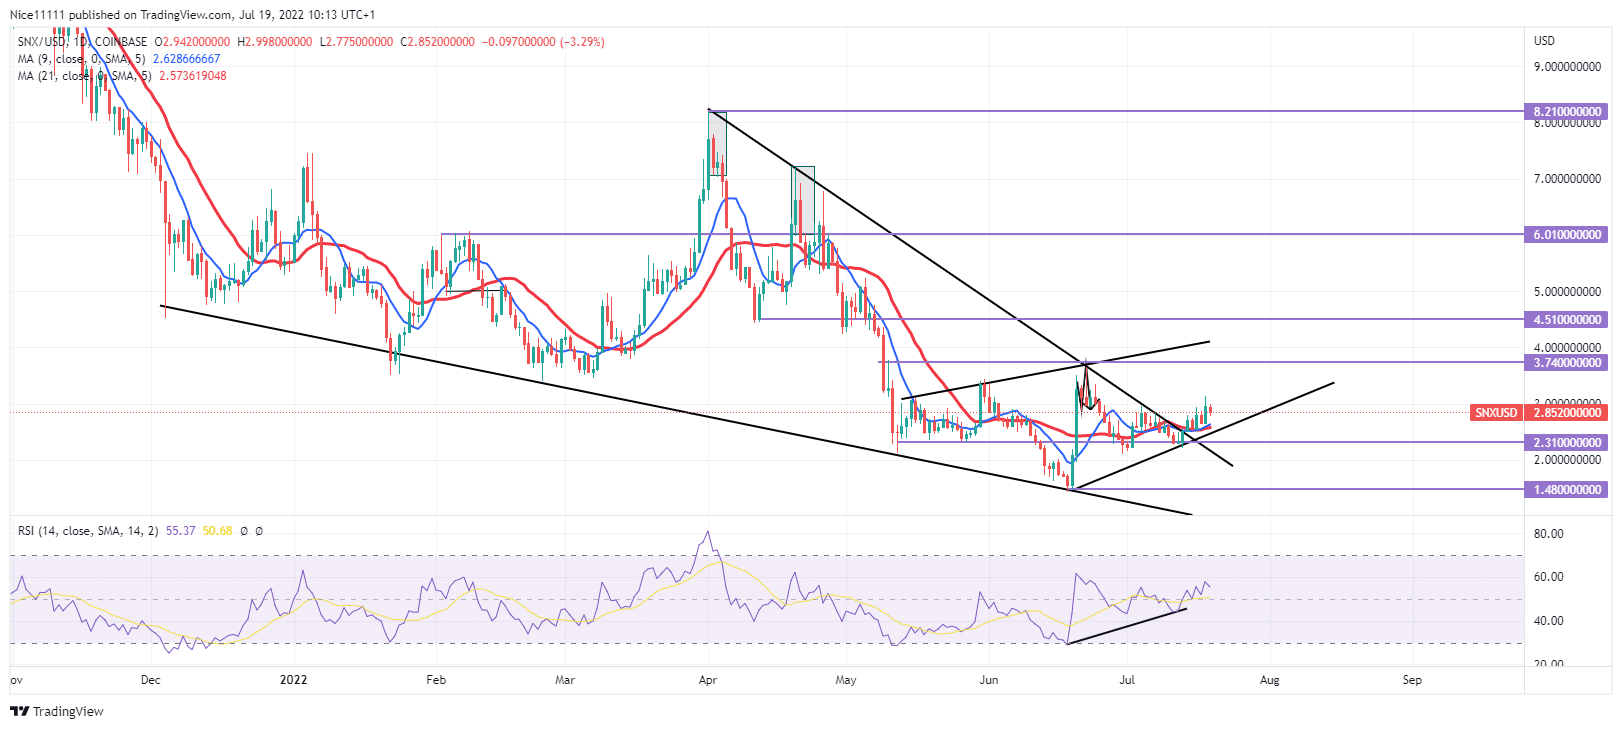1622x729 pixels.
Task: Click the 5.000000000 price scale value
Action: point(1567,292)
